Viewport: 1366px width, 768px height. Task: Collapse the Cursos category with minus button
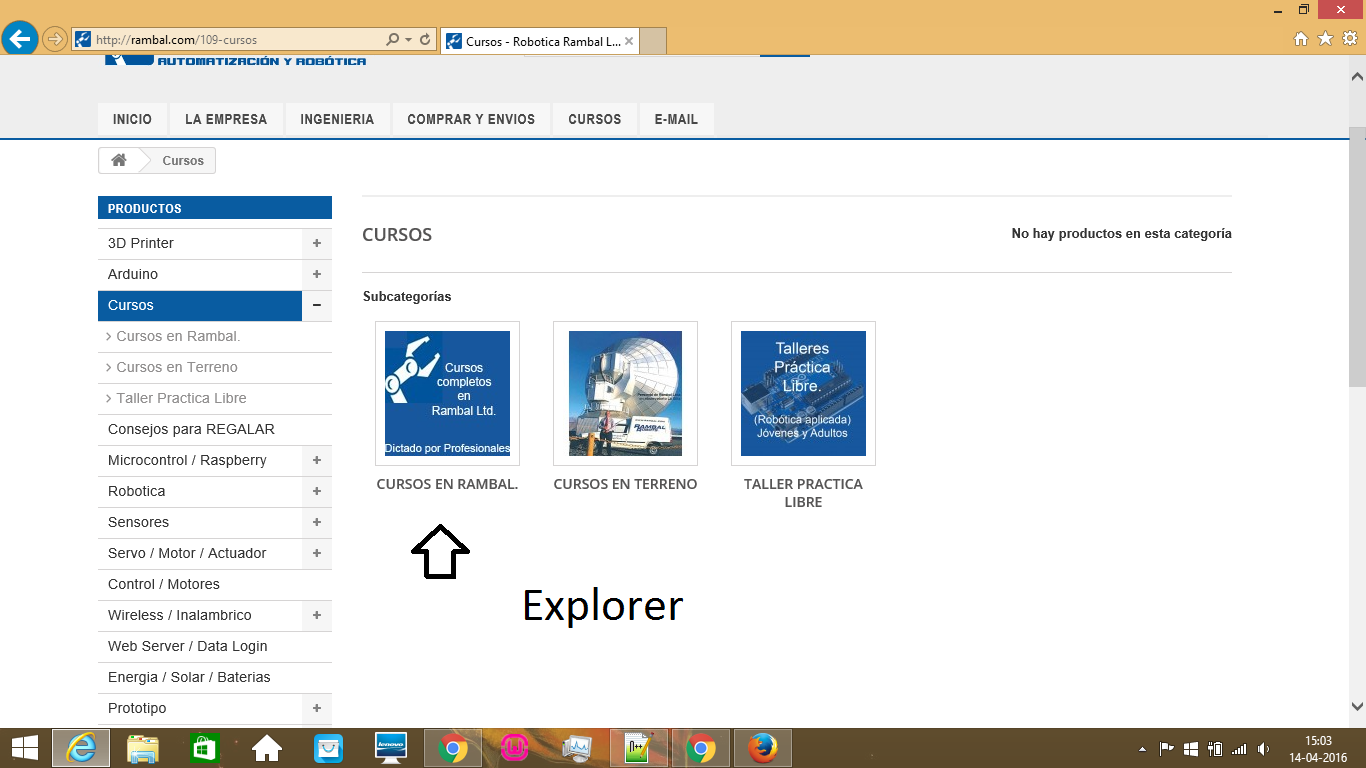pos(316,305)
